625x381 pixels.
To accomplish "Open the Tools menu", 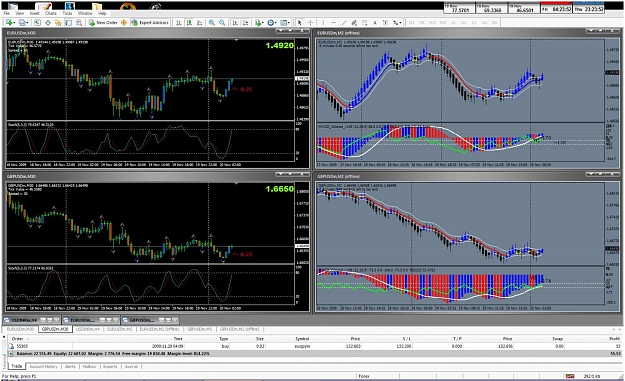I will (67, 13).
